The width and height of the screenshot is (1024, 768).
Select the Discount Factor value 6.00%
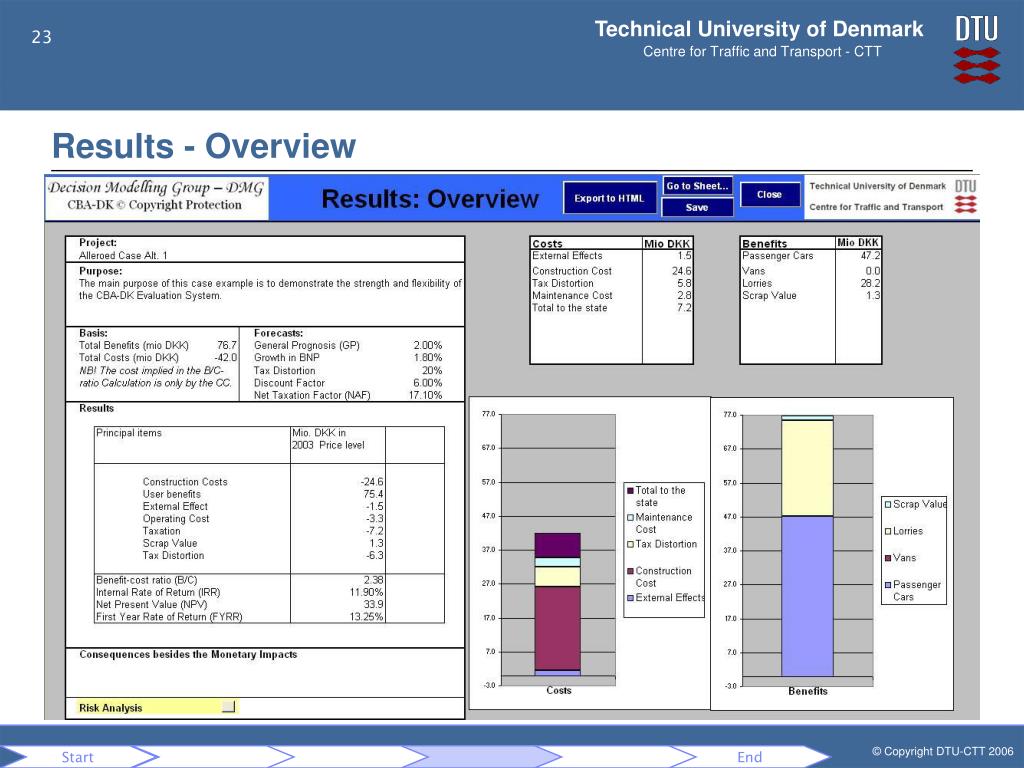[x=428, y=383]
